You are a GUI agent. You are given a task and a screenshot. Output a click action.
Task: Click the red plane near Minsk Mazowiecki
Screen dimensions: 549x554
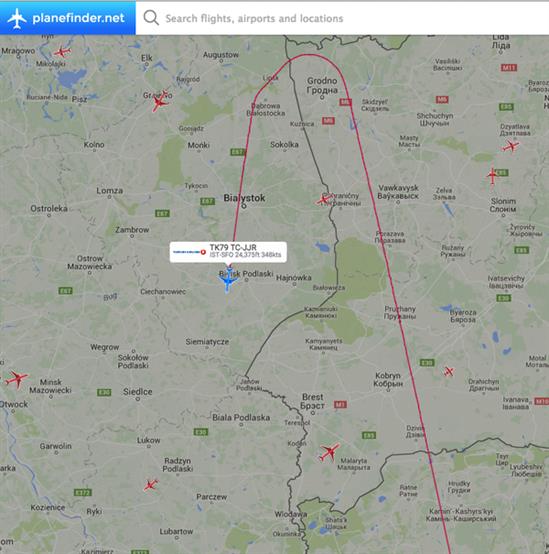[x=17, y=379]
